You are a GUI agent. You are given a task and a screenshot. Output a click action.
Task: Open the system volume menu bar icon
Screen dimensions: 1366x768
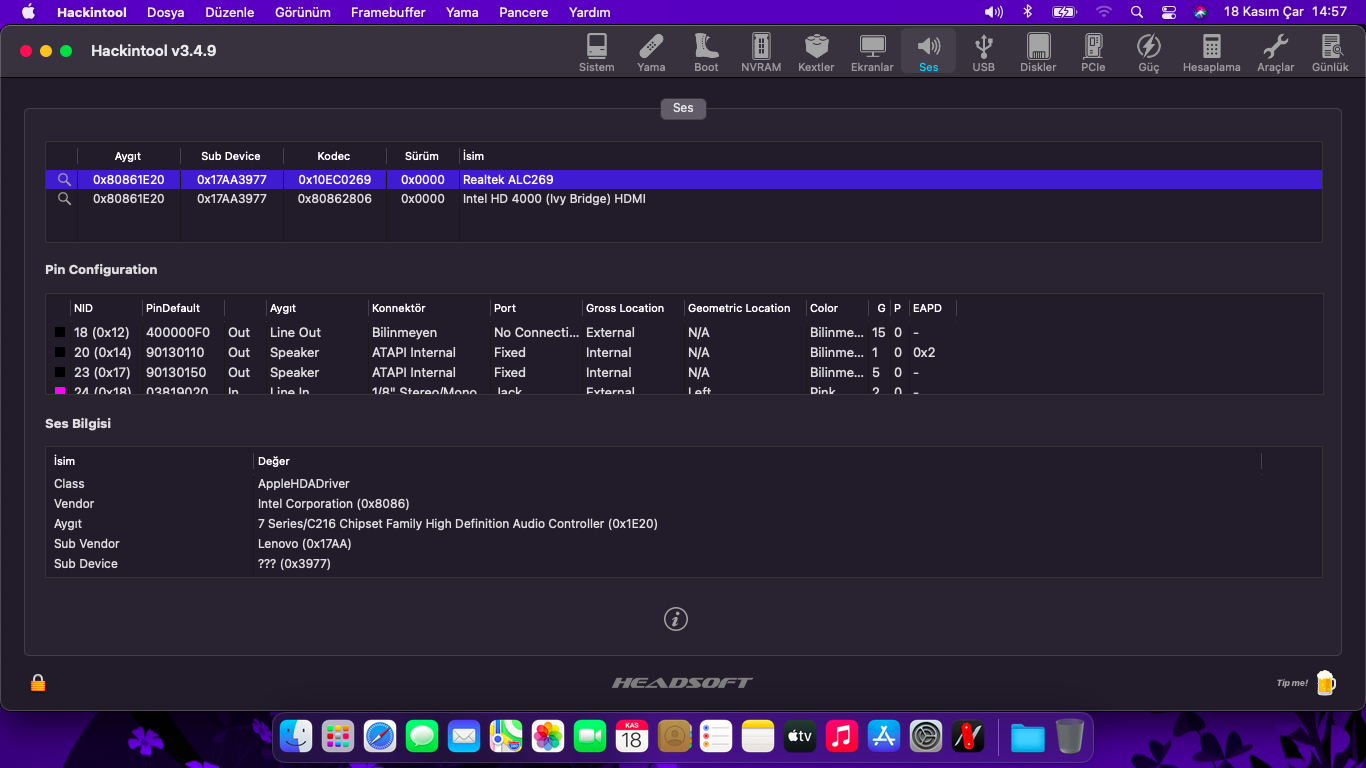(993, 12)
